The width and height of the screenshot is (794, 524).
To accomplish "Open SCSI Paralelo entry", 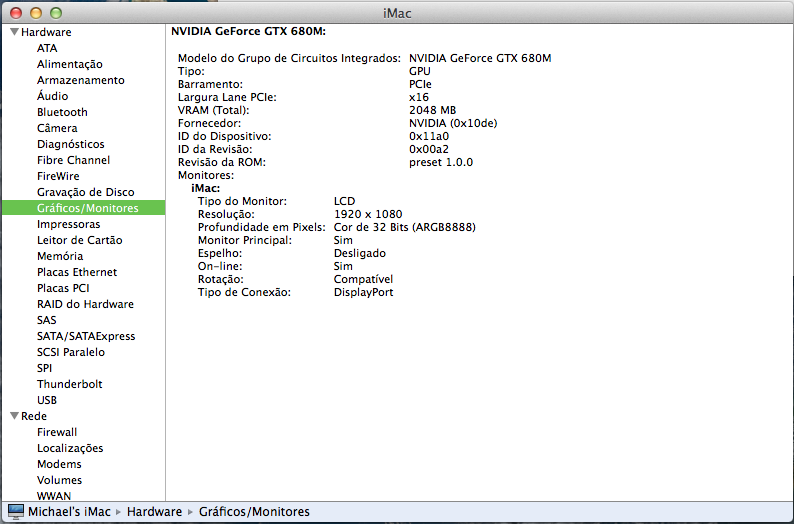I will point(71,352).
